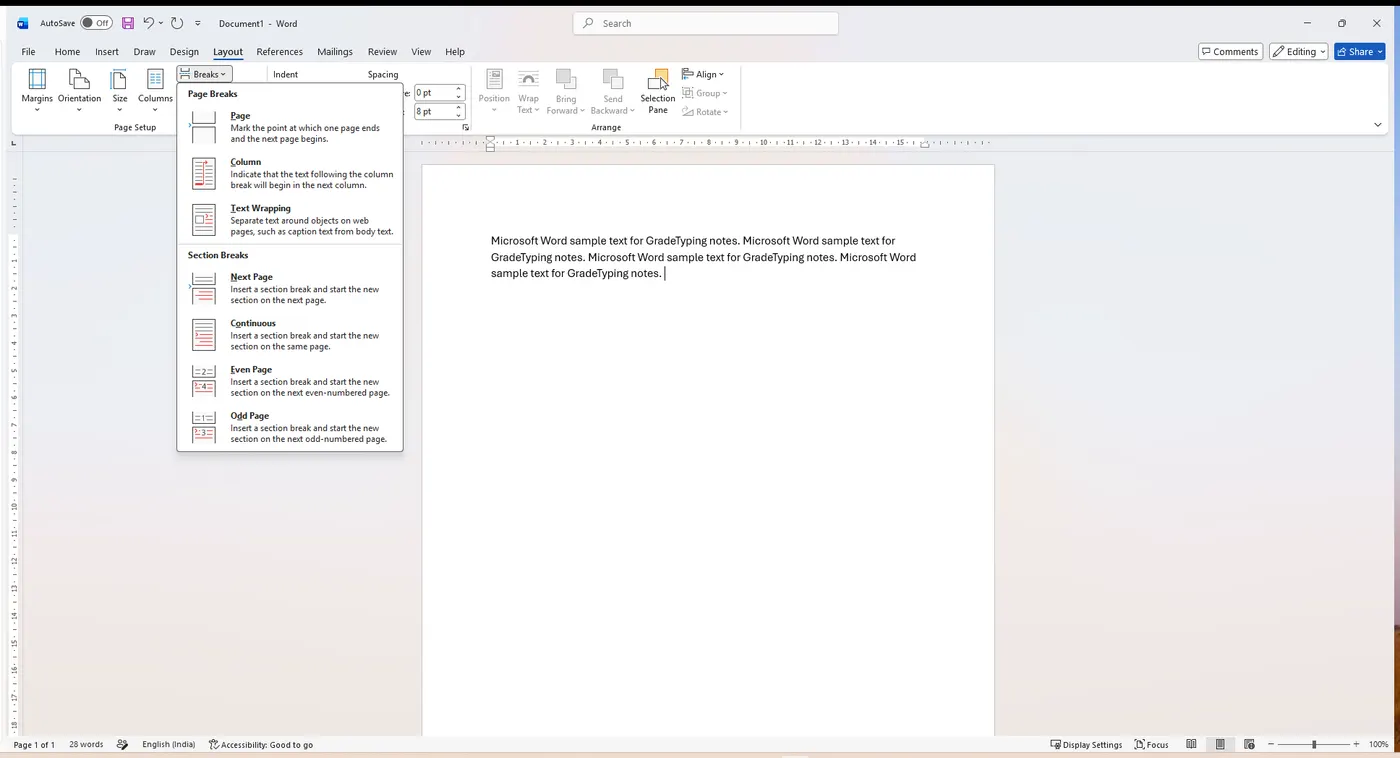
Task: Switch to the Insert tab
Action: 107,52
